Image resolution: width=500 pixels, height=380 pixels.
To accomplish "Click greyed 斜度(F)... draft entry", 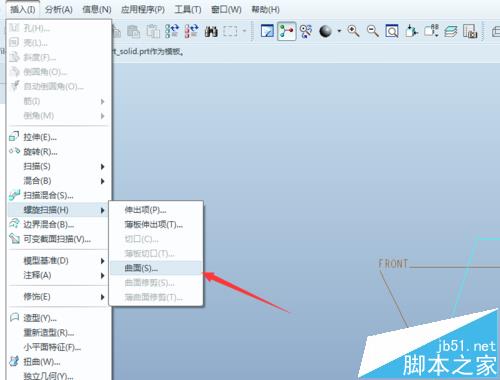I will [x=58, y=57].
